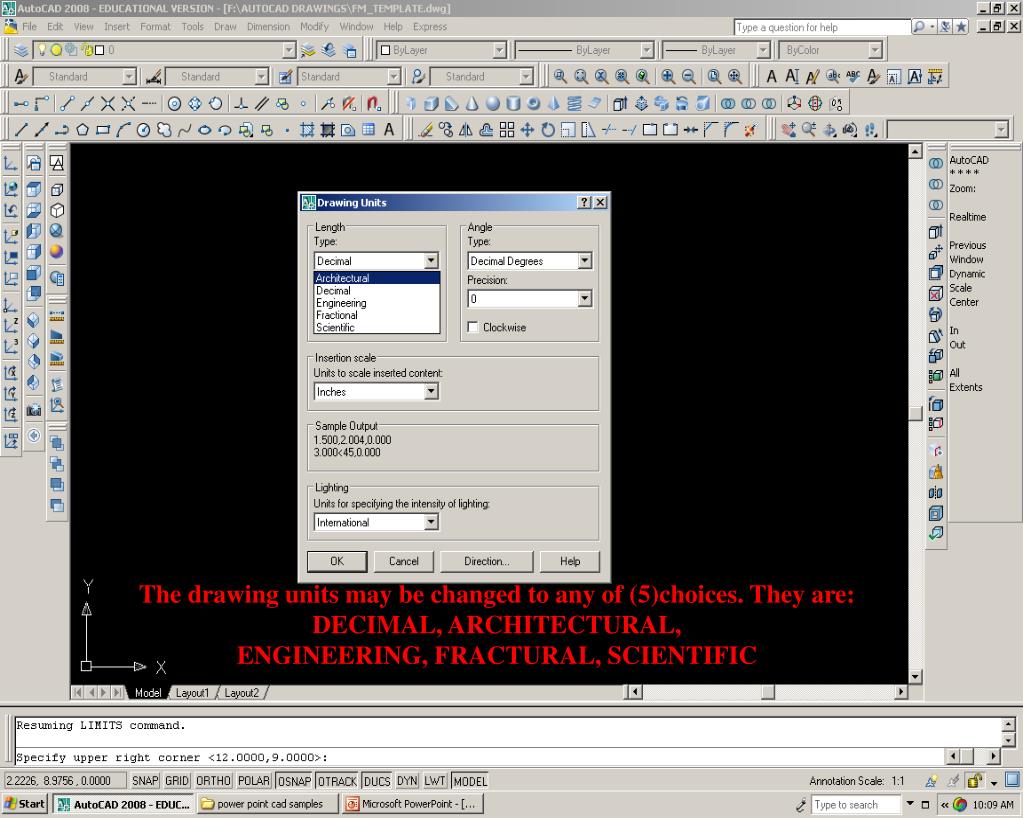The height and width of the screenshot is (818, 1023).
Task: Select the Snap to Center tool
Action: point(174,103)
